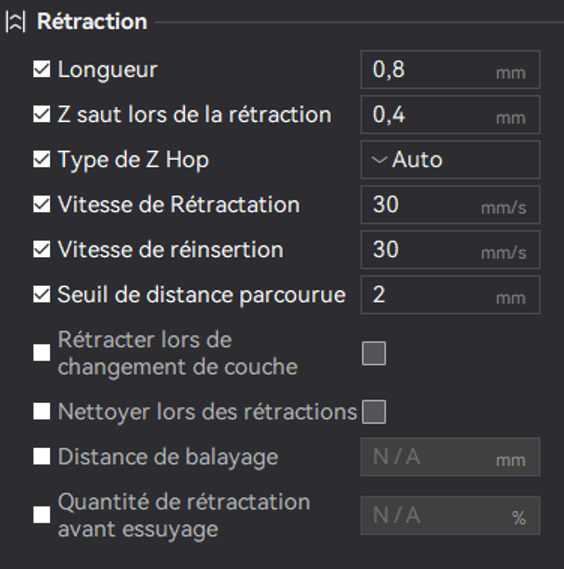Click the Distance de balayage label
The height and width of the screenshot is (569, 564).
click(x=168, y=457)
